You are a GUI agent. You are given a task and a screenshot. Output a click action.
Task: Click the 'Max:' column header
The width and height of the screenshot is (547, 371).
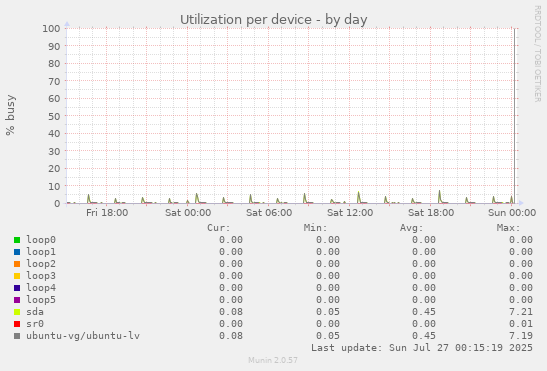[509, 228]
